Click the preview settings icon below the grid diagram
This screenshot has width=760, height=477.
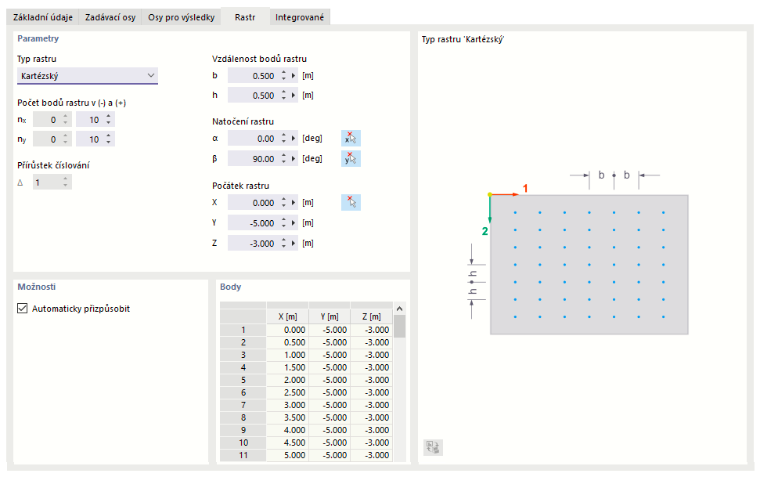pyautogui.click(x=433, y=447)
